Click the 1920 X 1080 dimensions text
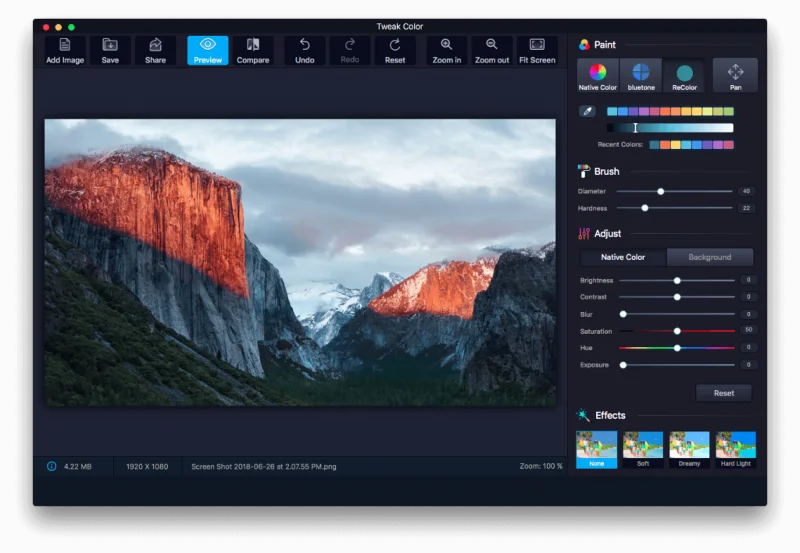The image size is (800, 553). coord(147,466)
